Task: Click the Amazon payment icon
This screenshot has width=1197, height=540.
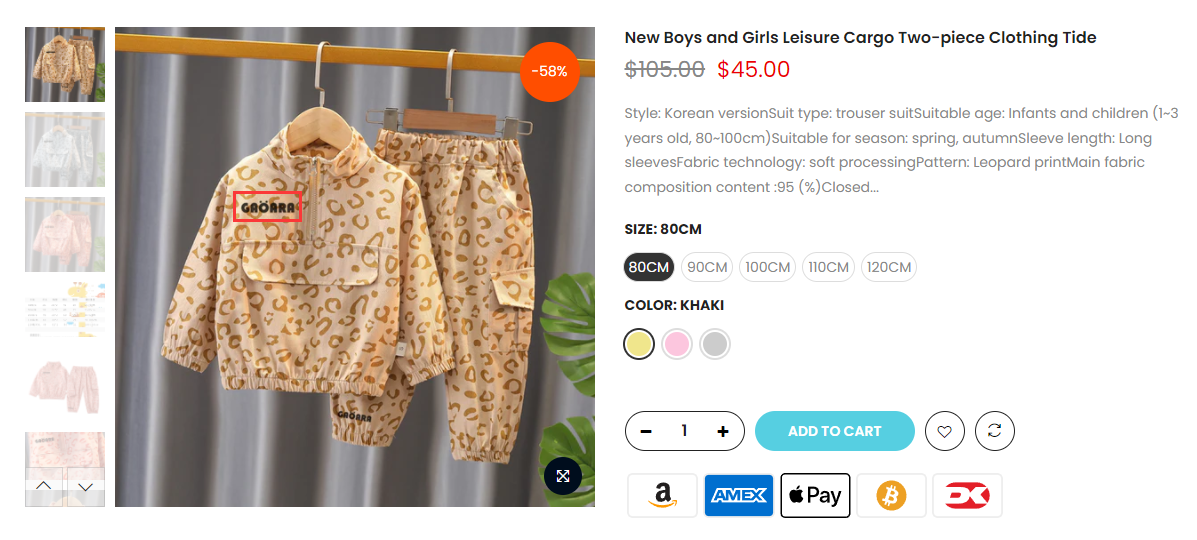Action: tap(662, 496)
